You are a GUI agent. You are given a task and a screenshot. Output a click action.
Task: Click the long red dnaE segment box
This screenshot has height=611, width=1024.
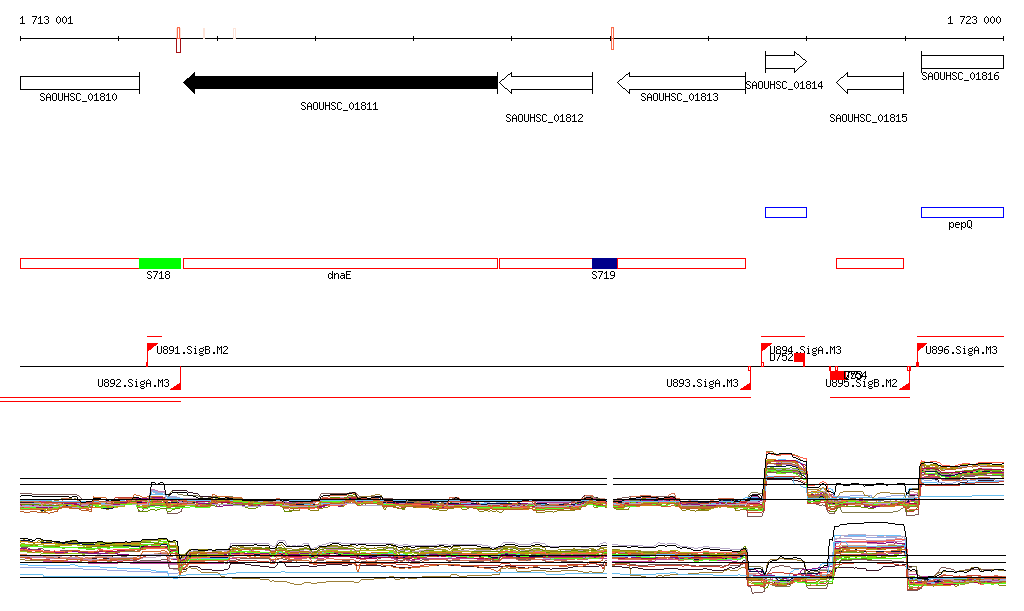340,264
